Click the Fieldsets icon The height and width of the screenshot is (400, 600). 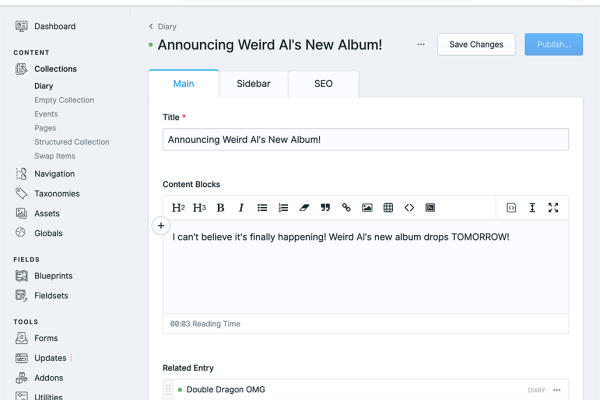[21, 296]
